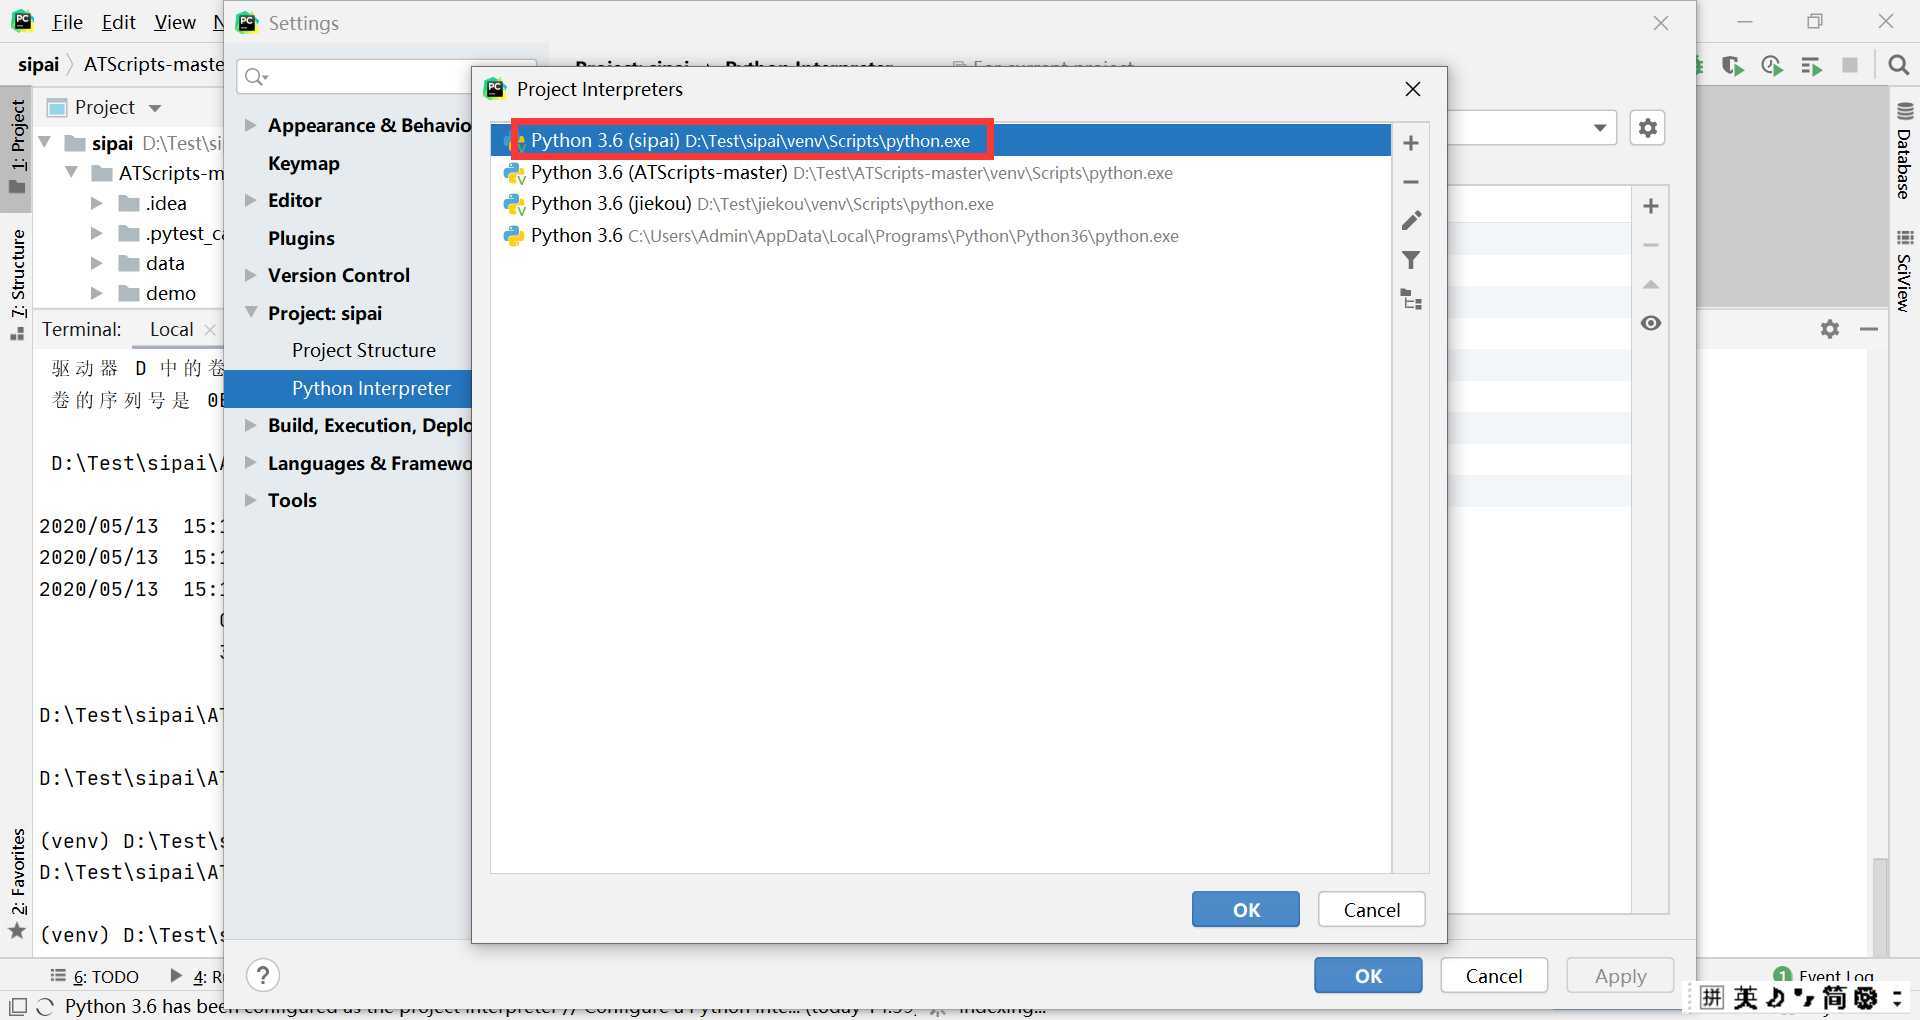
Task: Click IME language indicator in system tray
Action: [1745, 997]
